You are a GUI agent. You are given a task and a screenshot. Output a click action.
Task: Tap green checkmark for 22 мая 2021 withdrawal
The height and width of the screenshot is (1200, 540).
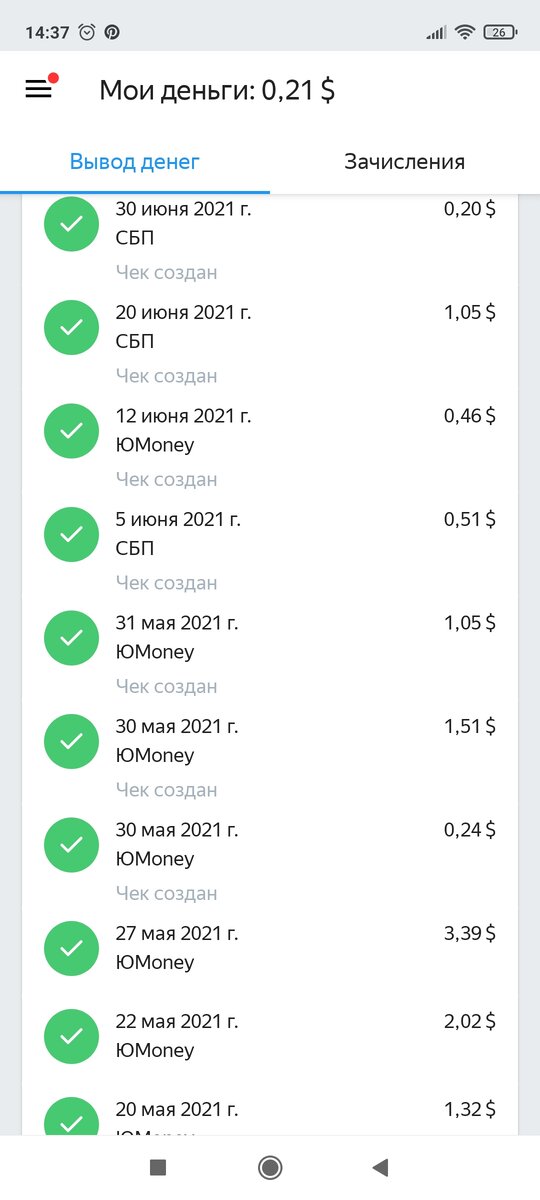point(71,1036)
